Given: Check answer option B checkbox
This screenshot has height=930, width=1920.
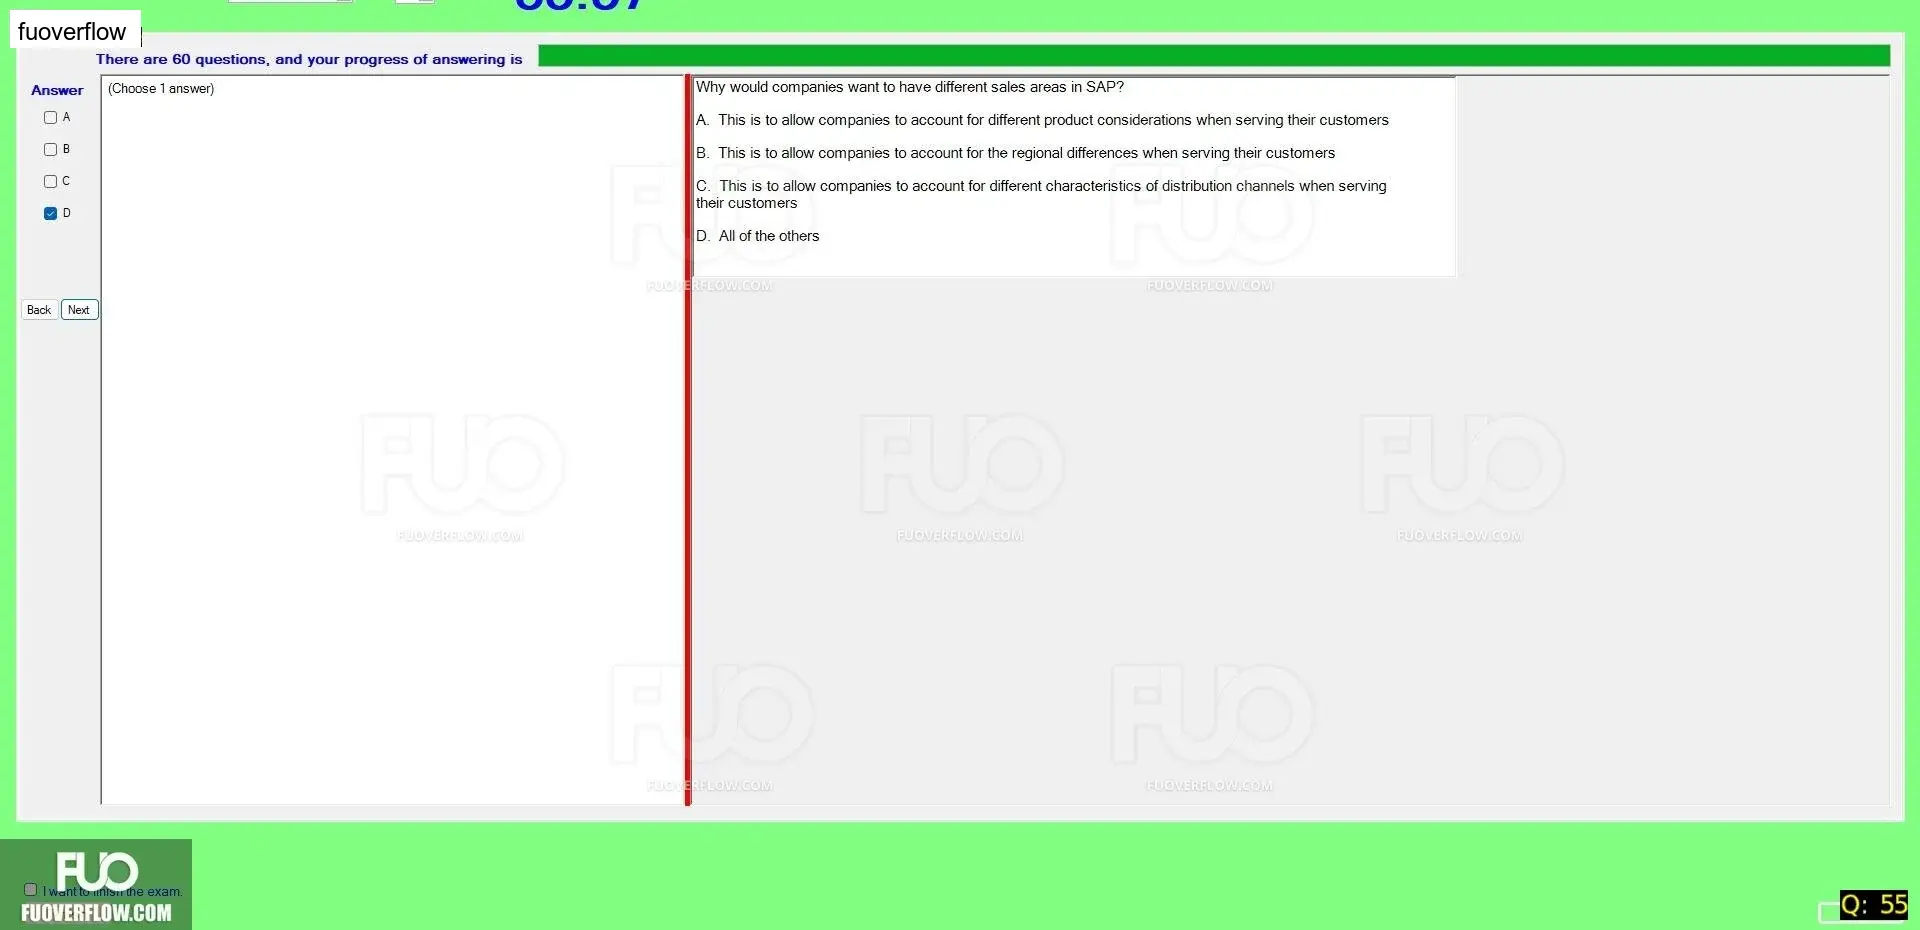Looking at the screenshot, I should coord(50,150).
